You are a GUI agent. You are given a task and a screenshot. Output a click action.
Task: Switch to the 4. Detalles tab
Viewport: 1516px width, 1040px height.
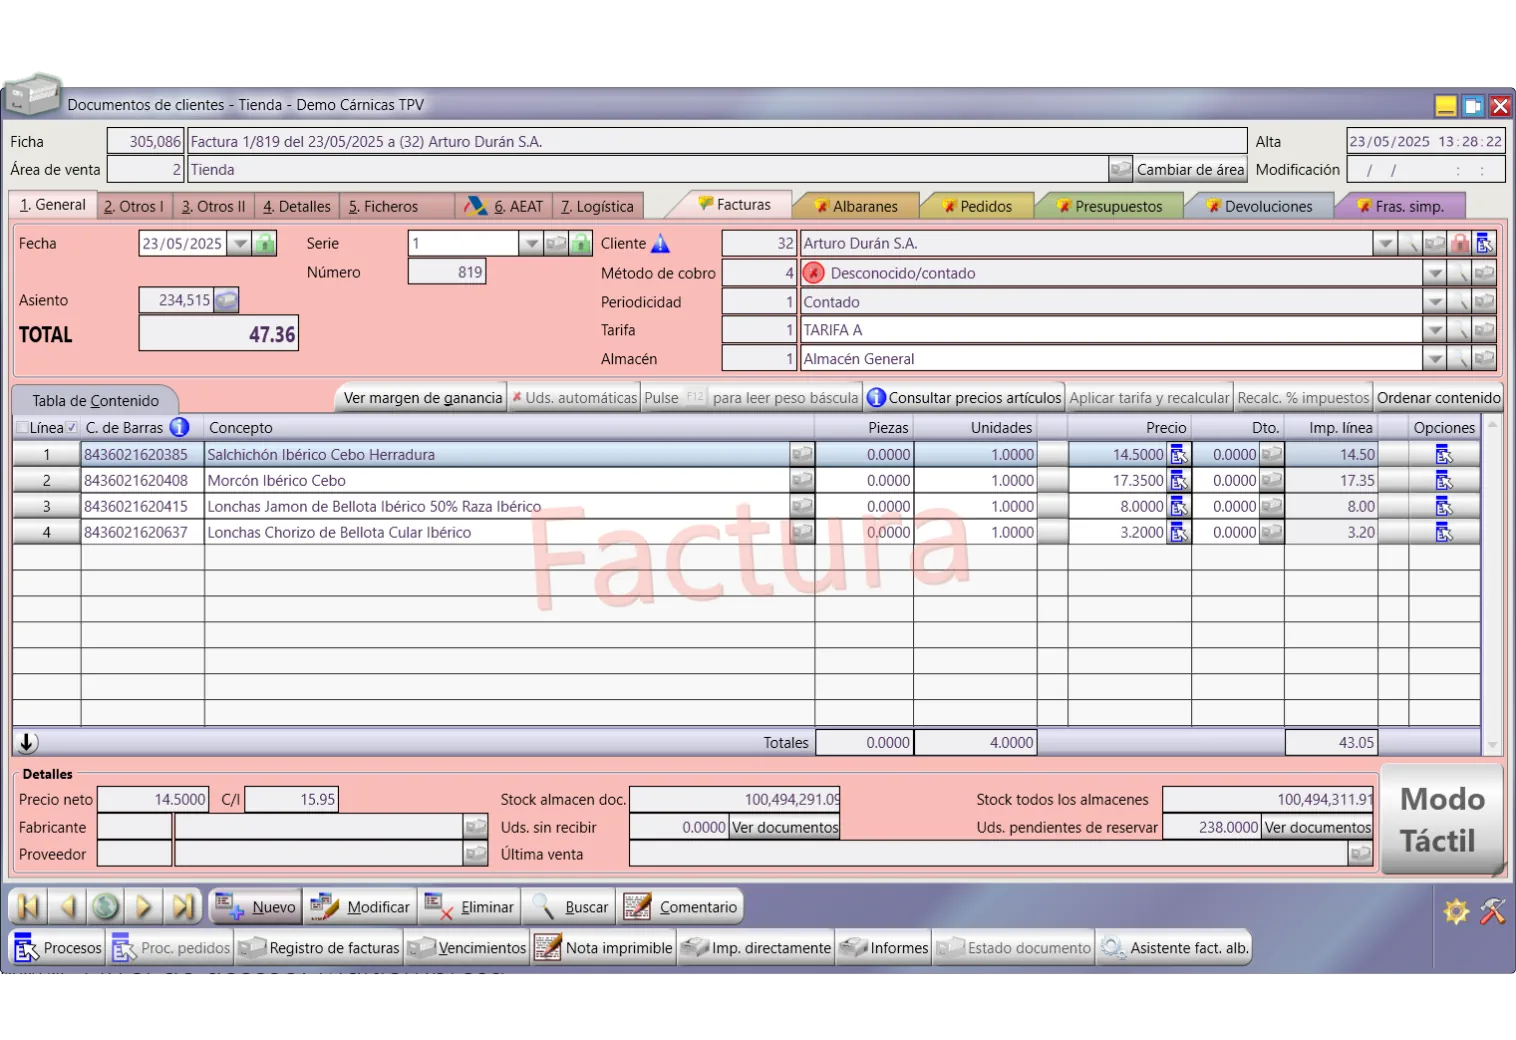click(297, 206)
